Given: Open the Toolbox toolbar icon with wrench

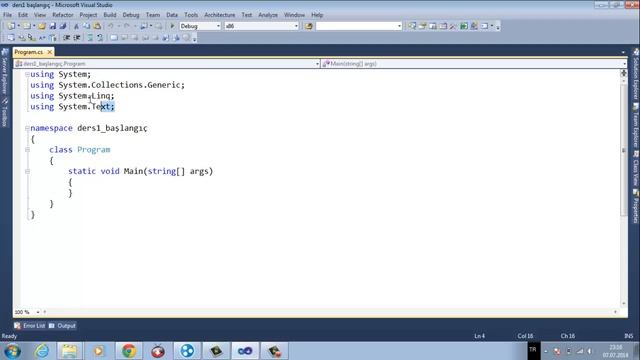Looking at the screenshot, I should pyautogui.click(x=453, y=26).
